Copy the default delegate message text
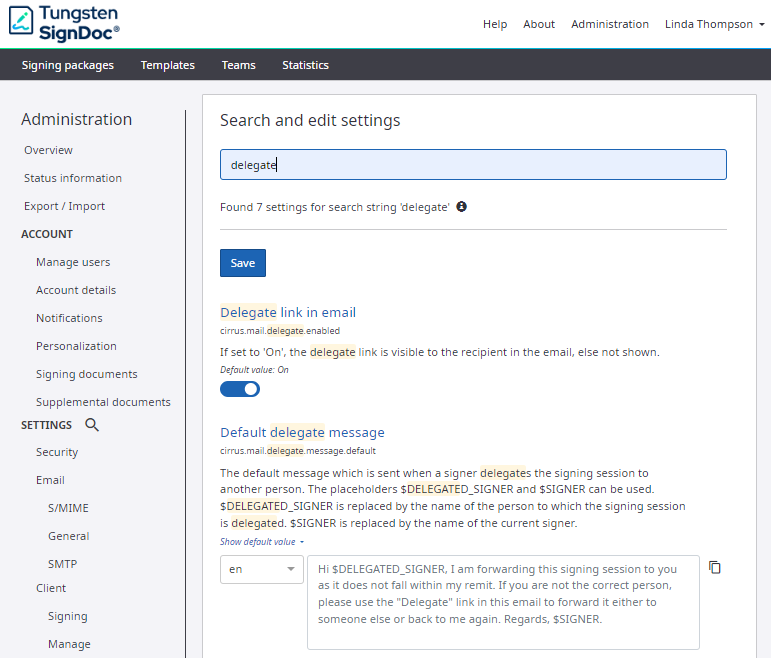The image size is (771, 658). coord(715,568)
